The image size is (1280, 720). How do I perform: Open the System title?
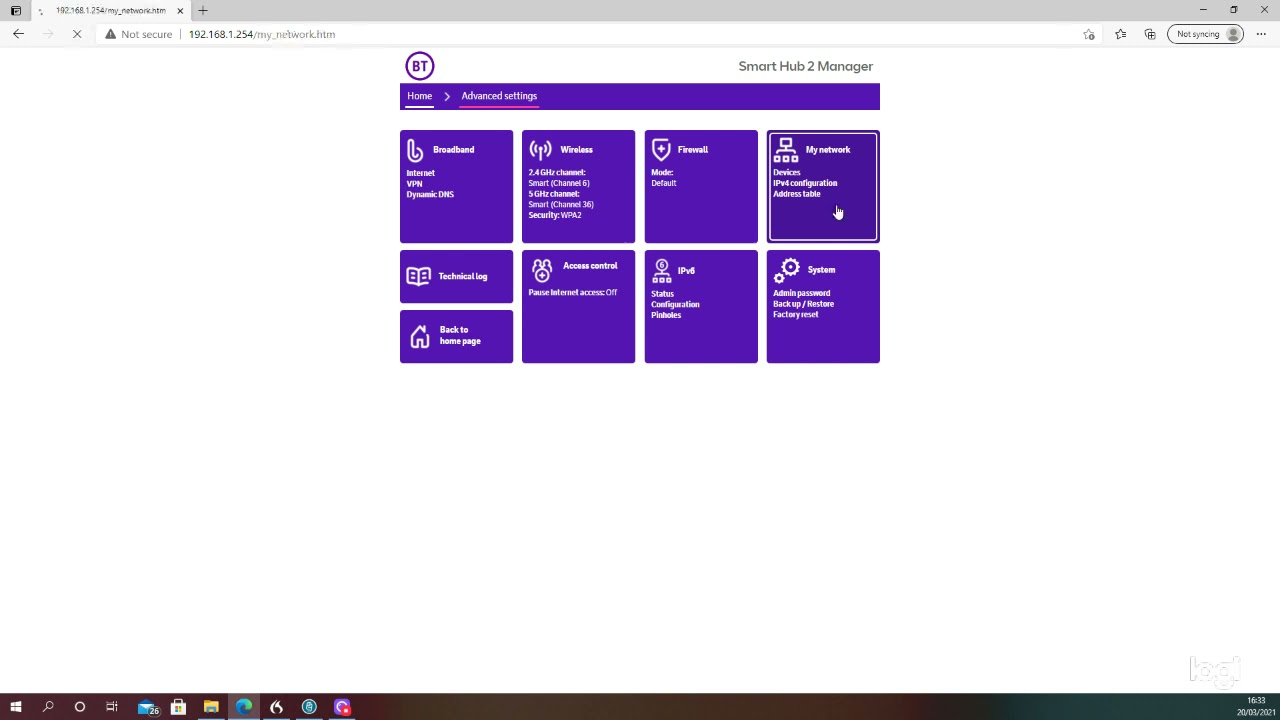(821, 270)
